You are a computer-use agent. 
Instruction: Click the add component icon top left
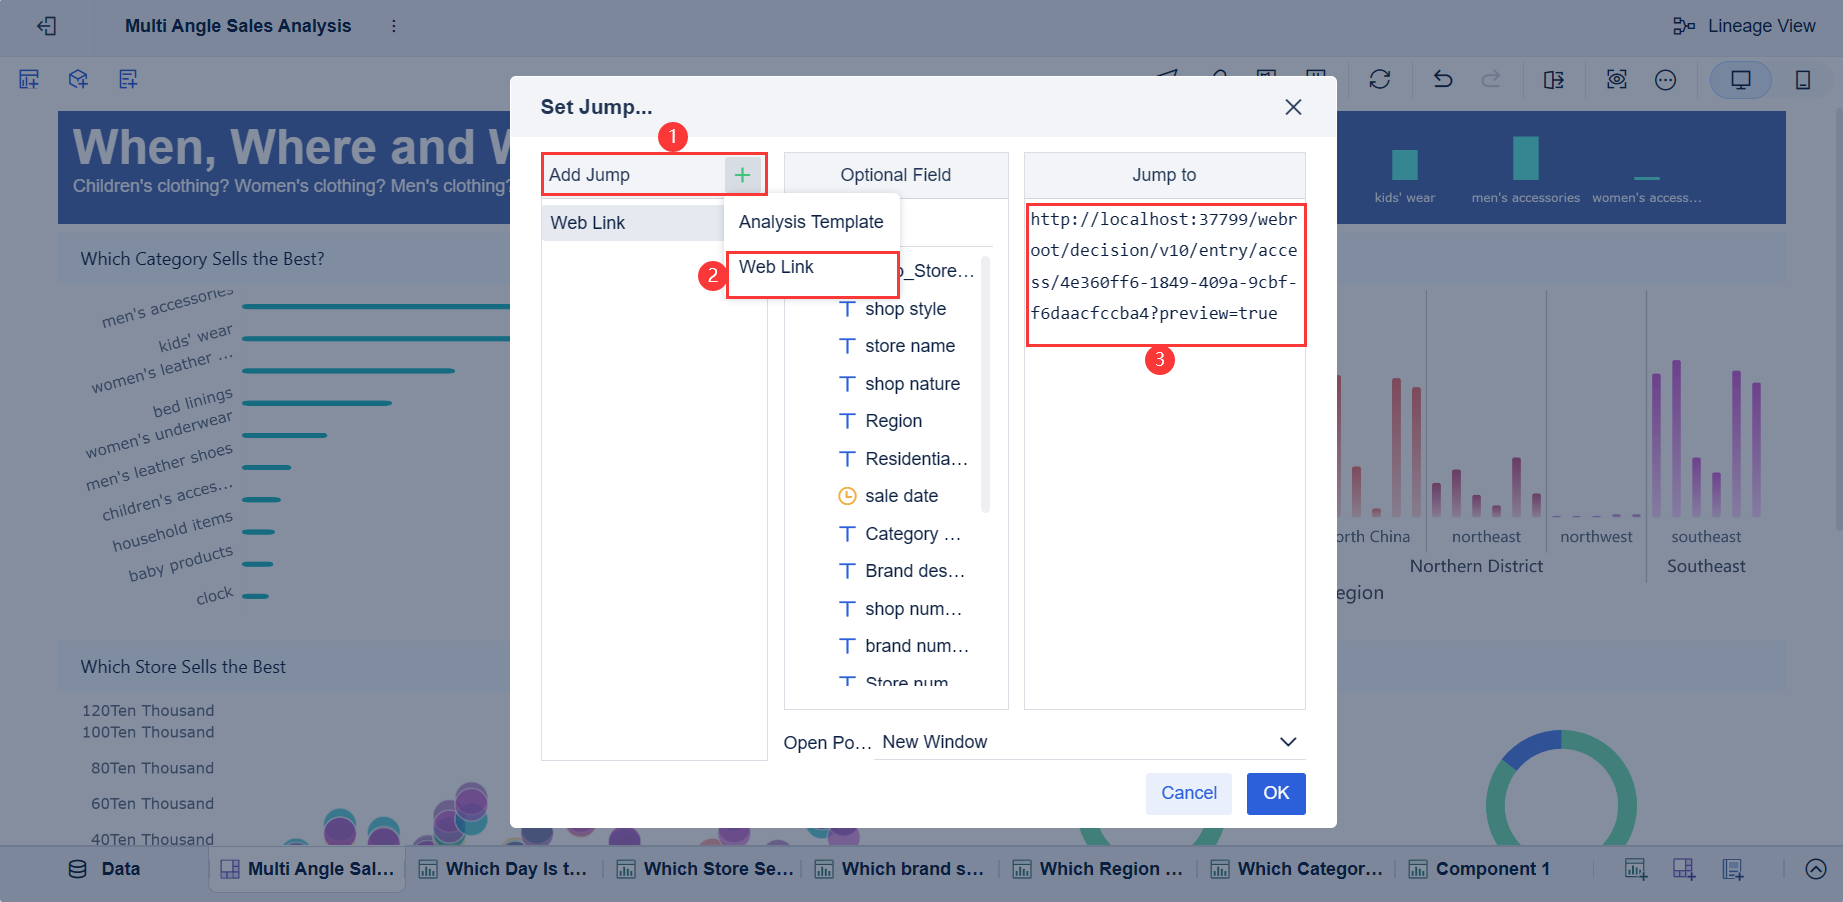tap(28, 78)
